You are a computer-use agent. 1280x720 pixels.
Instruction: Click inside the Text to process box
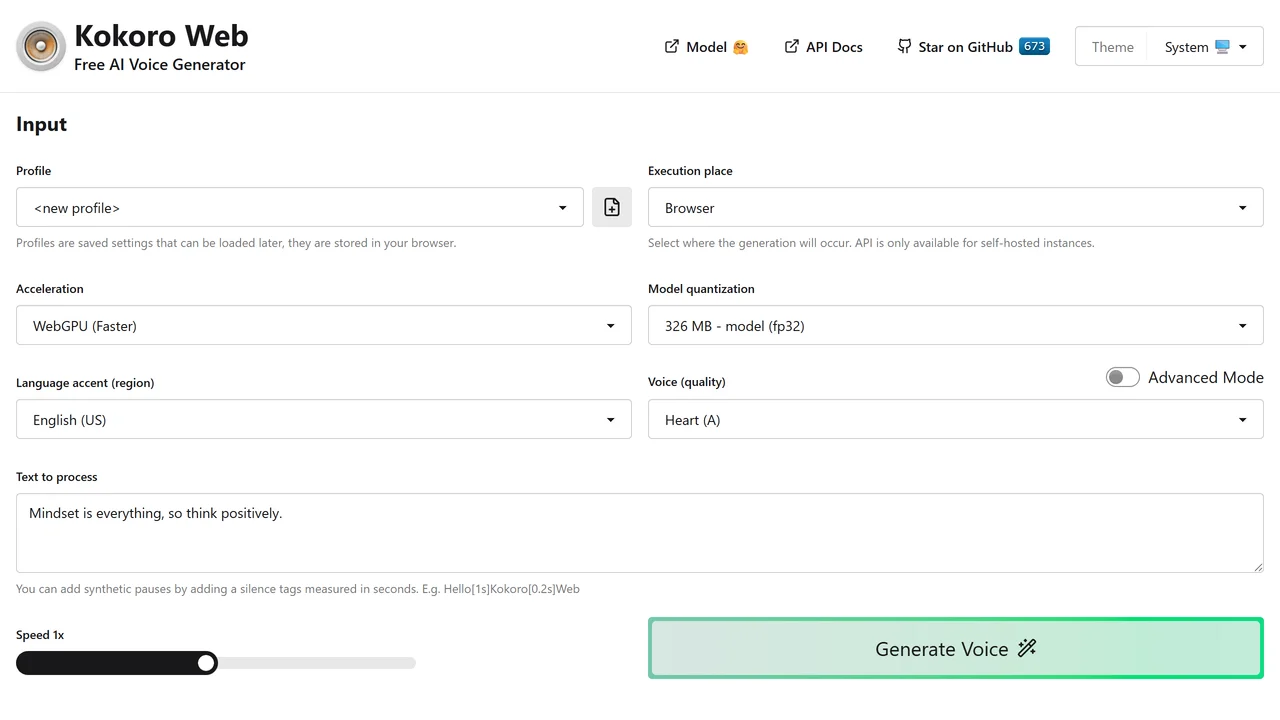[x=640, y=533]
